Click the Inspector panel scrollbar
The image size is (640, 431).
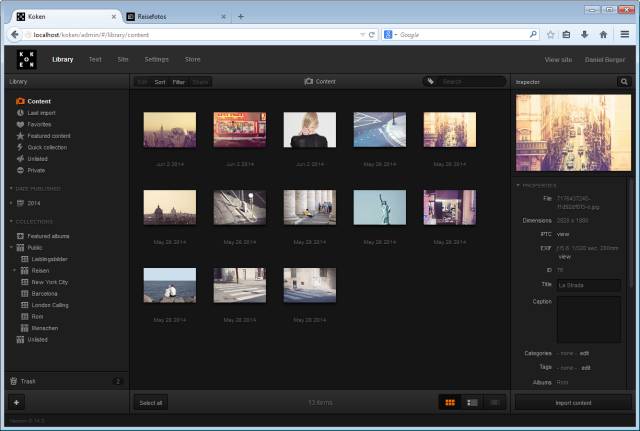pyautogui.click(x=631, y=233)
